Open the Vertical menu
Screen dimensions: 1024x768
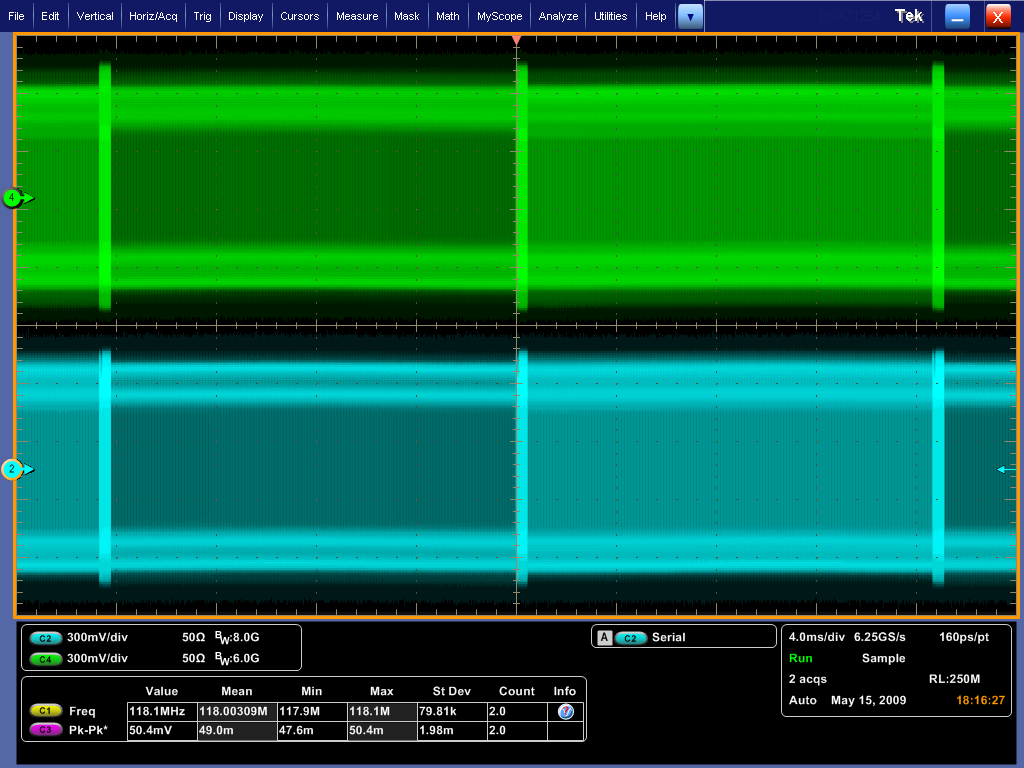95,16
